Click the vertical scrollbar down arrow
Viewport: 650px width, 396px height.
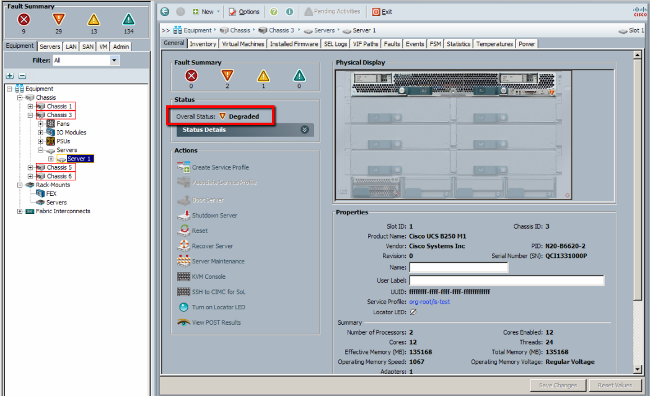point(638,369)
